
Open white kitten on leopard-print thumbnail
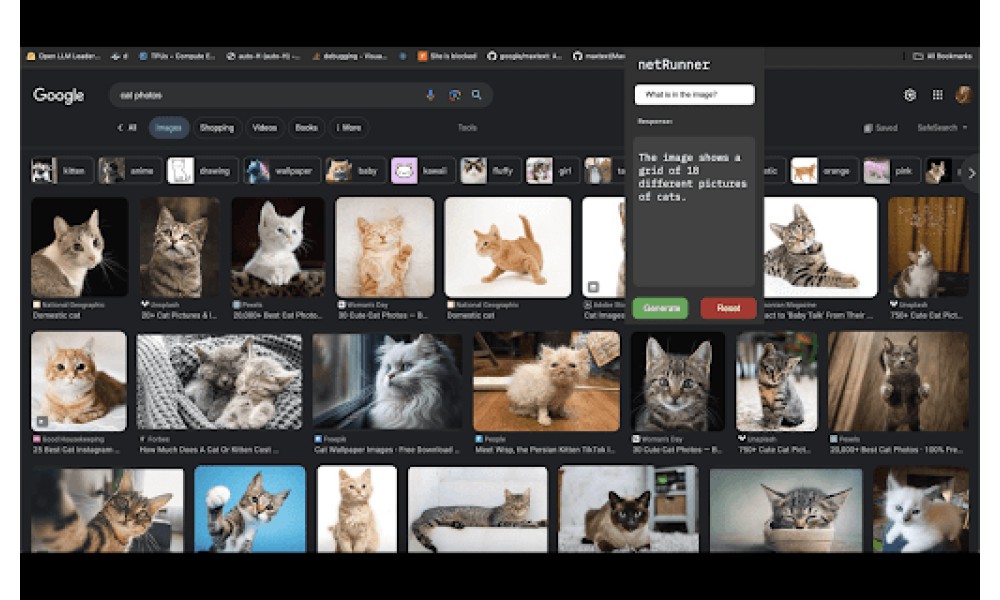(x=277, y=247)
